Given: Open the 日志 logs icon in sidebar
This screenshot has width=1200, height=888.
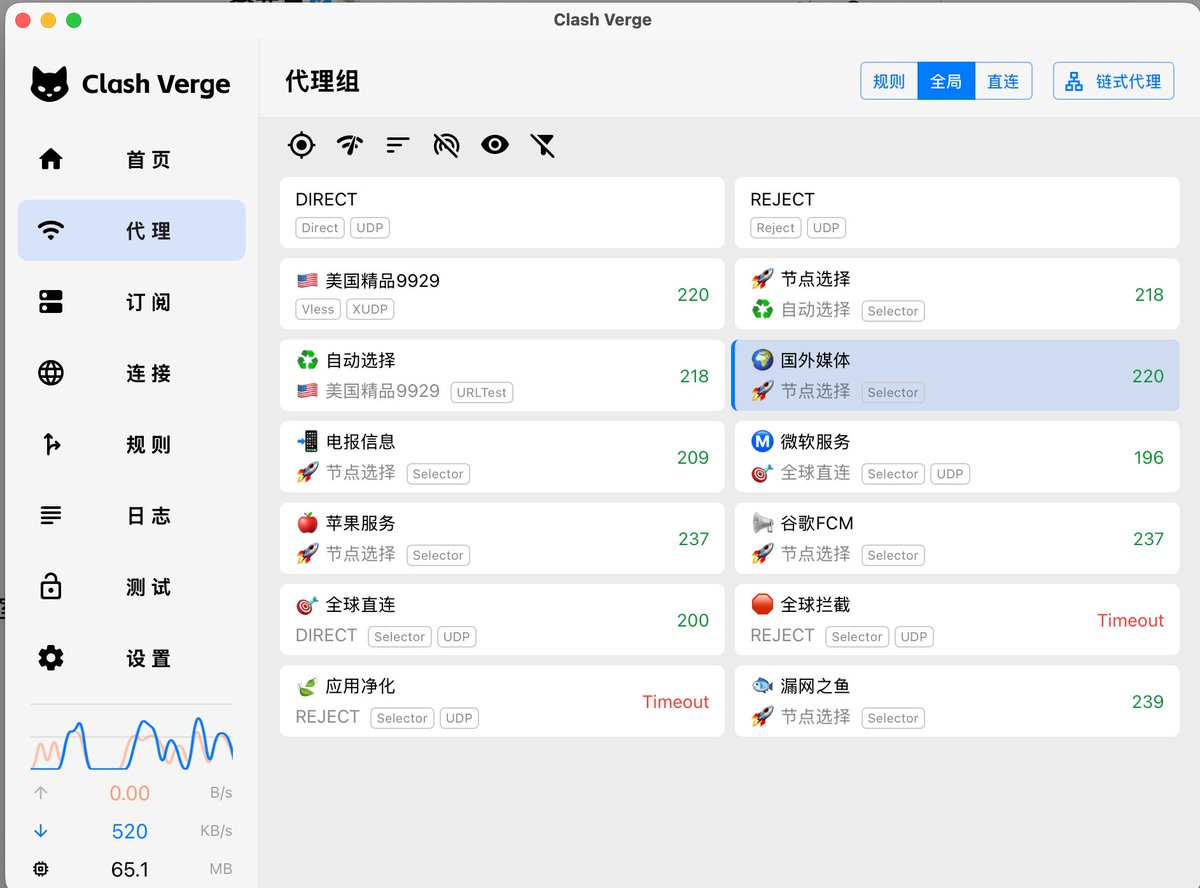Looking at the screenshot, I should (x=50, y=515).
